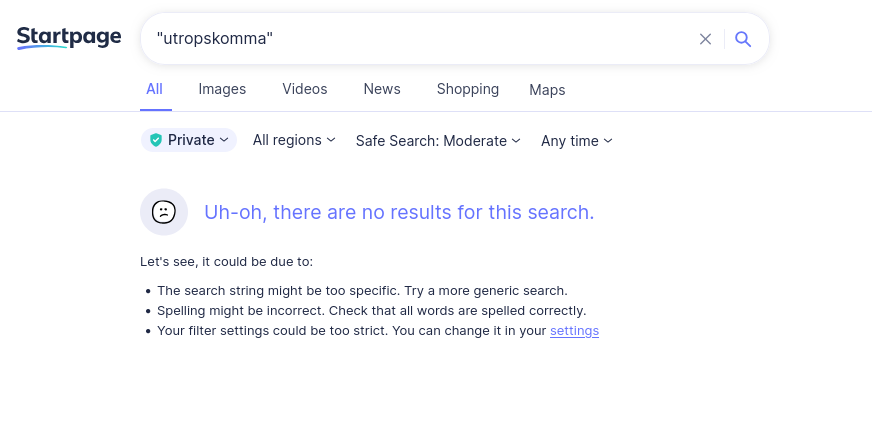Open the Videos tab
This screenshot has width=872, height=433.
(305, 89)
